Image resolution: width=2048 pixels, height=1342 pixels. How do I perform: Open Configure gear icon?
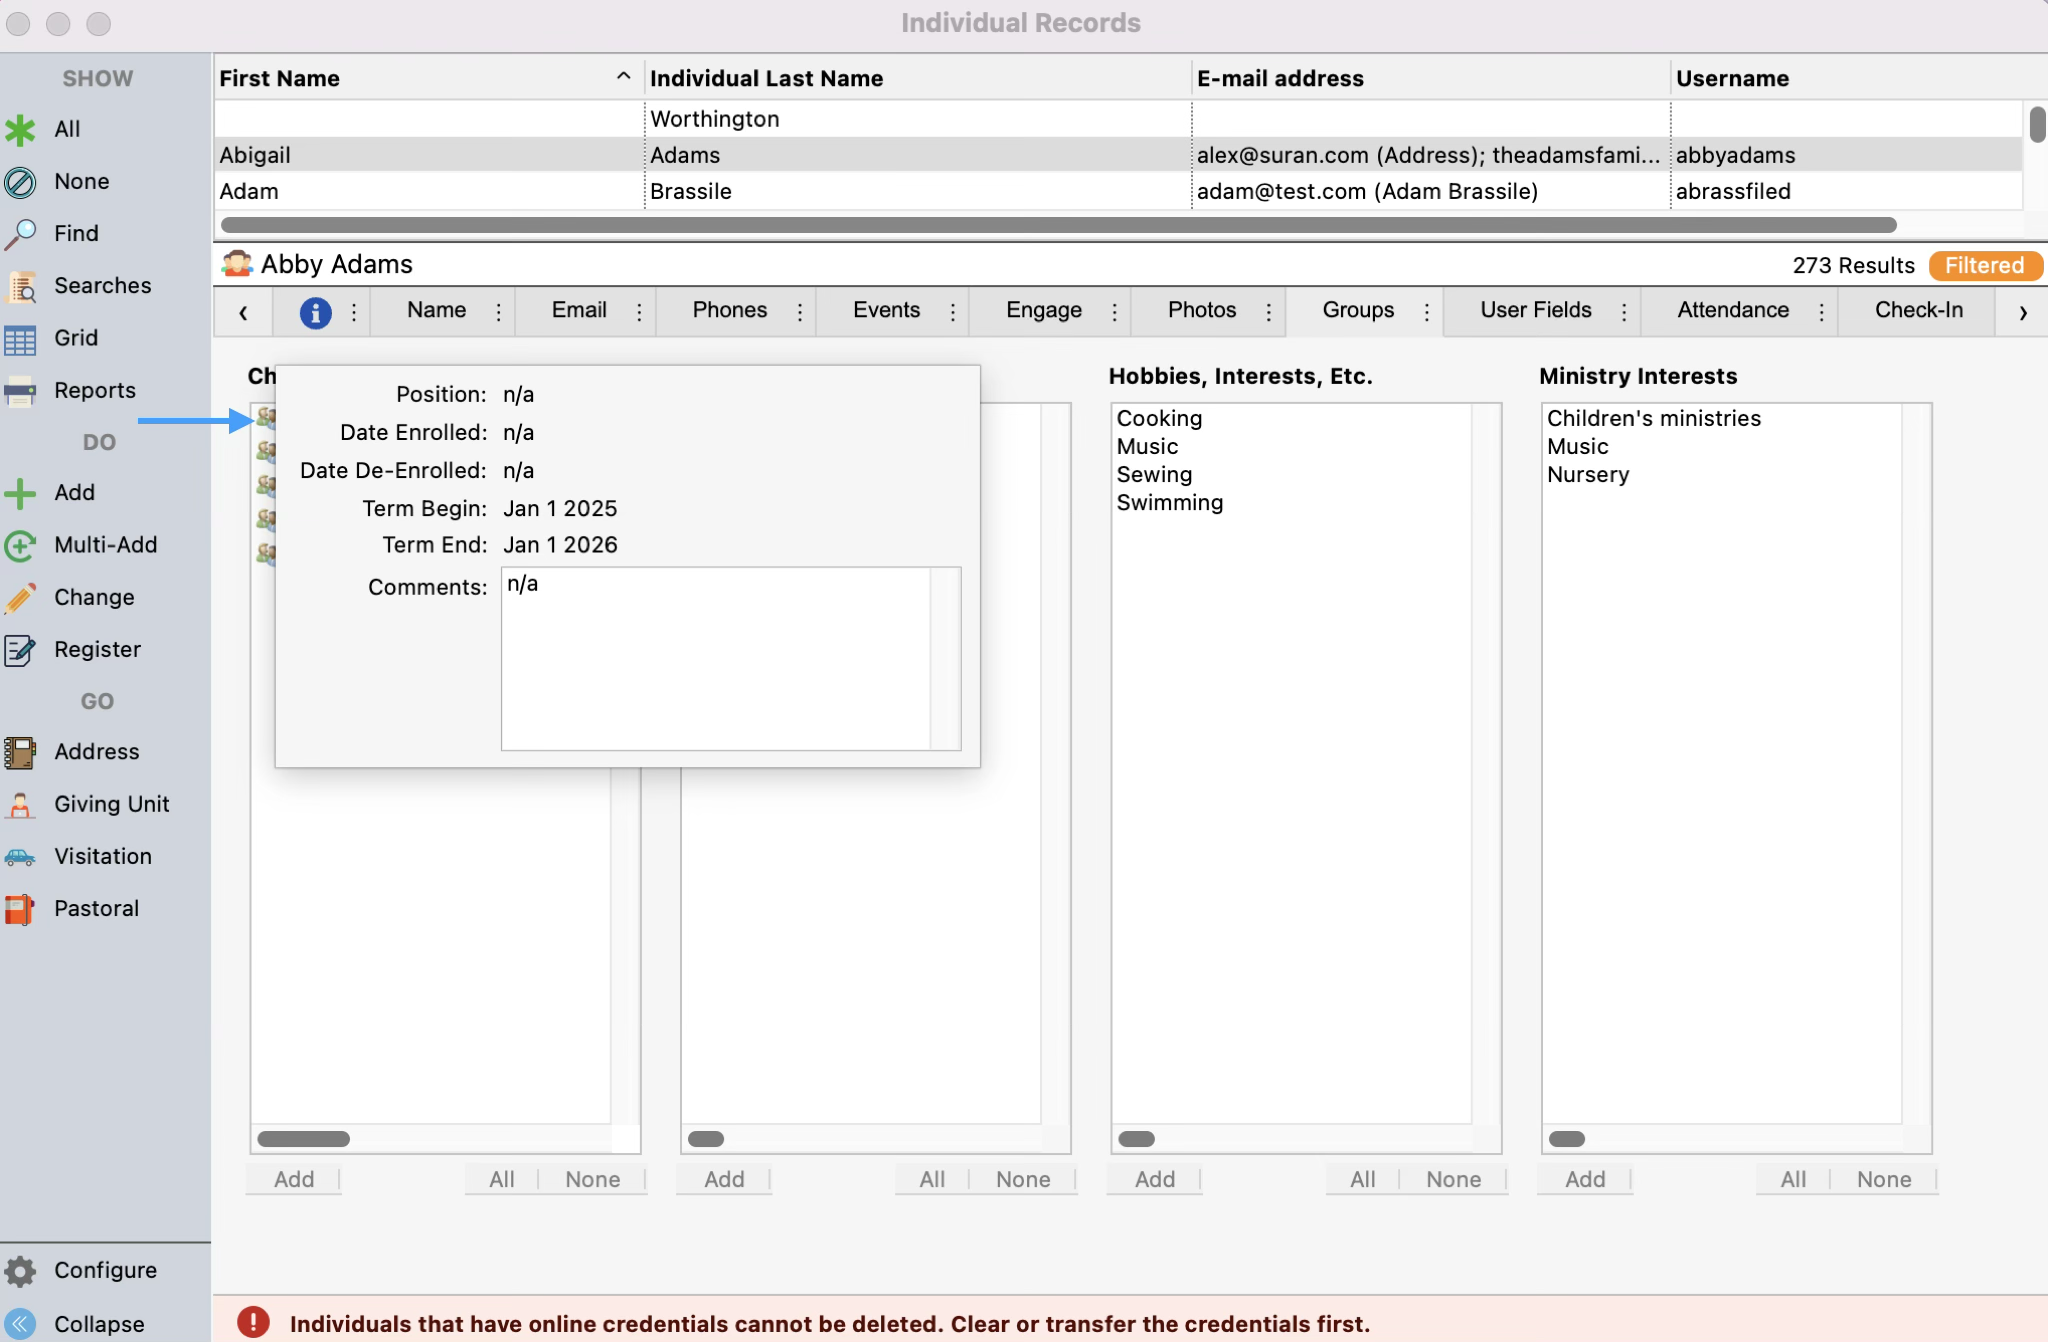(20, 1271)
